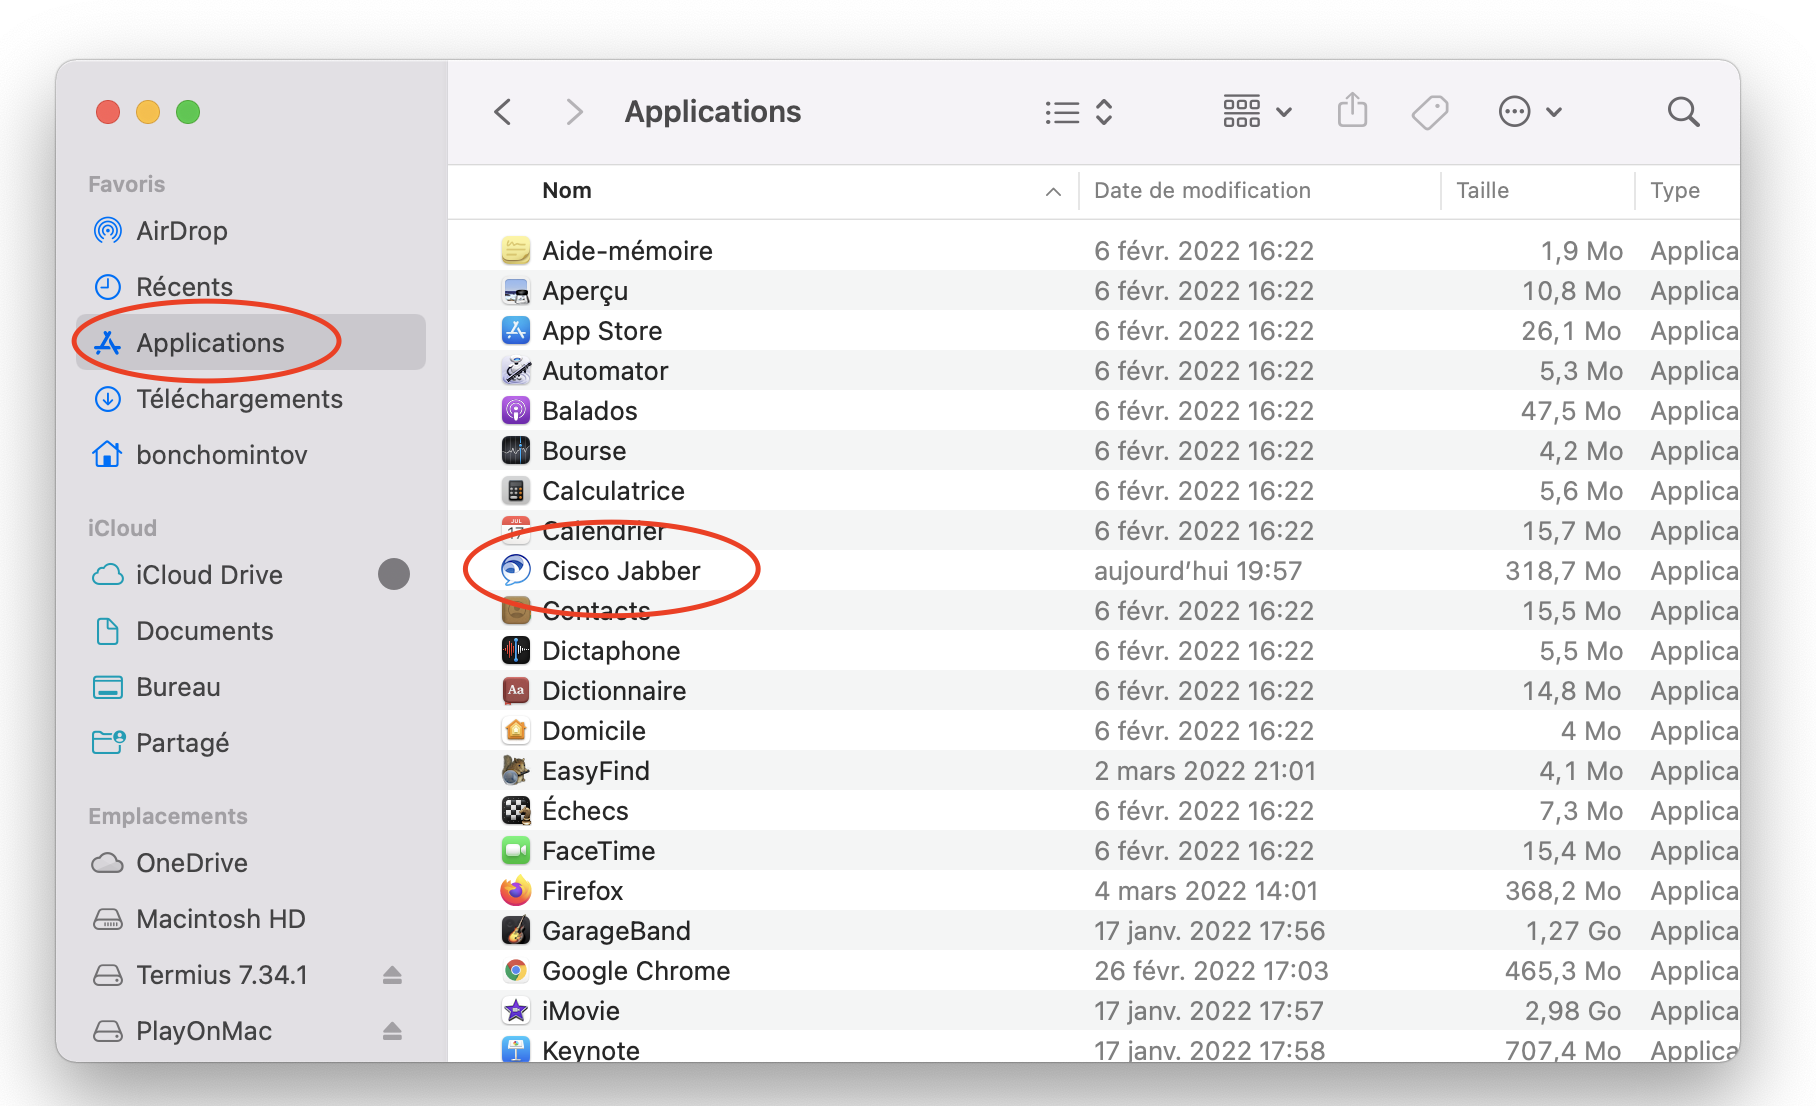The width and height of the screenshot is (1816, 1106).
Task: Select the GarageBand icon
Action: 515,931
